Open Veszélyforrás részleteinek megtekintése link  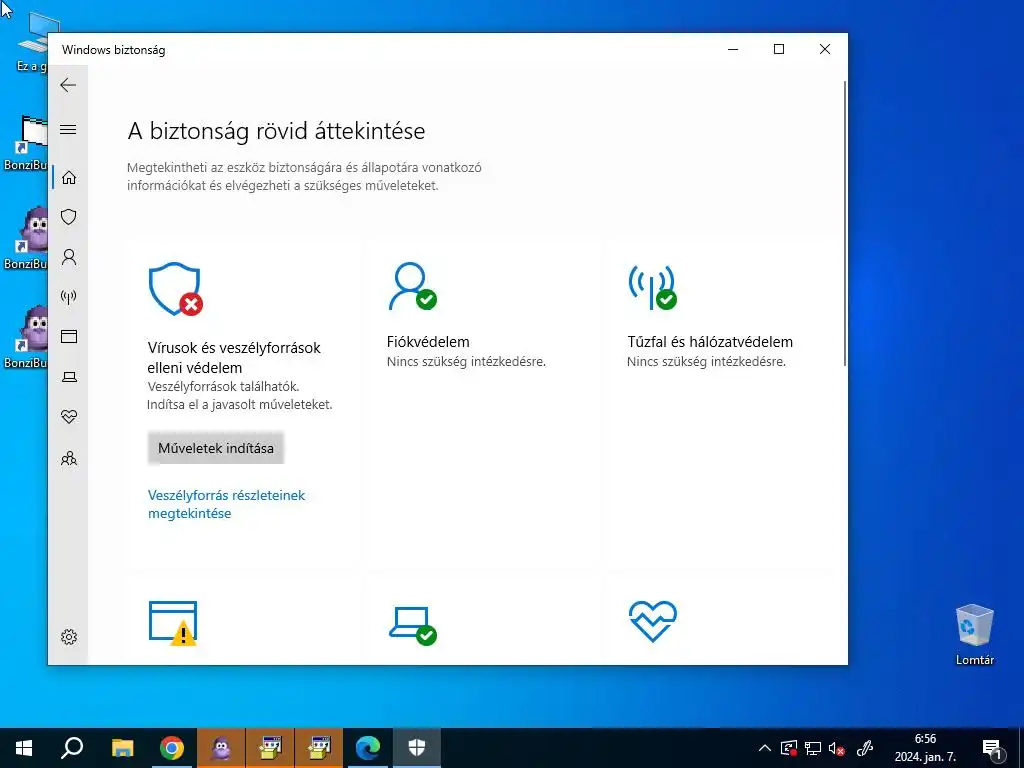226,504
